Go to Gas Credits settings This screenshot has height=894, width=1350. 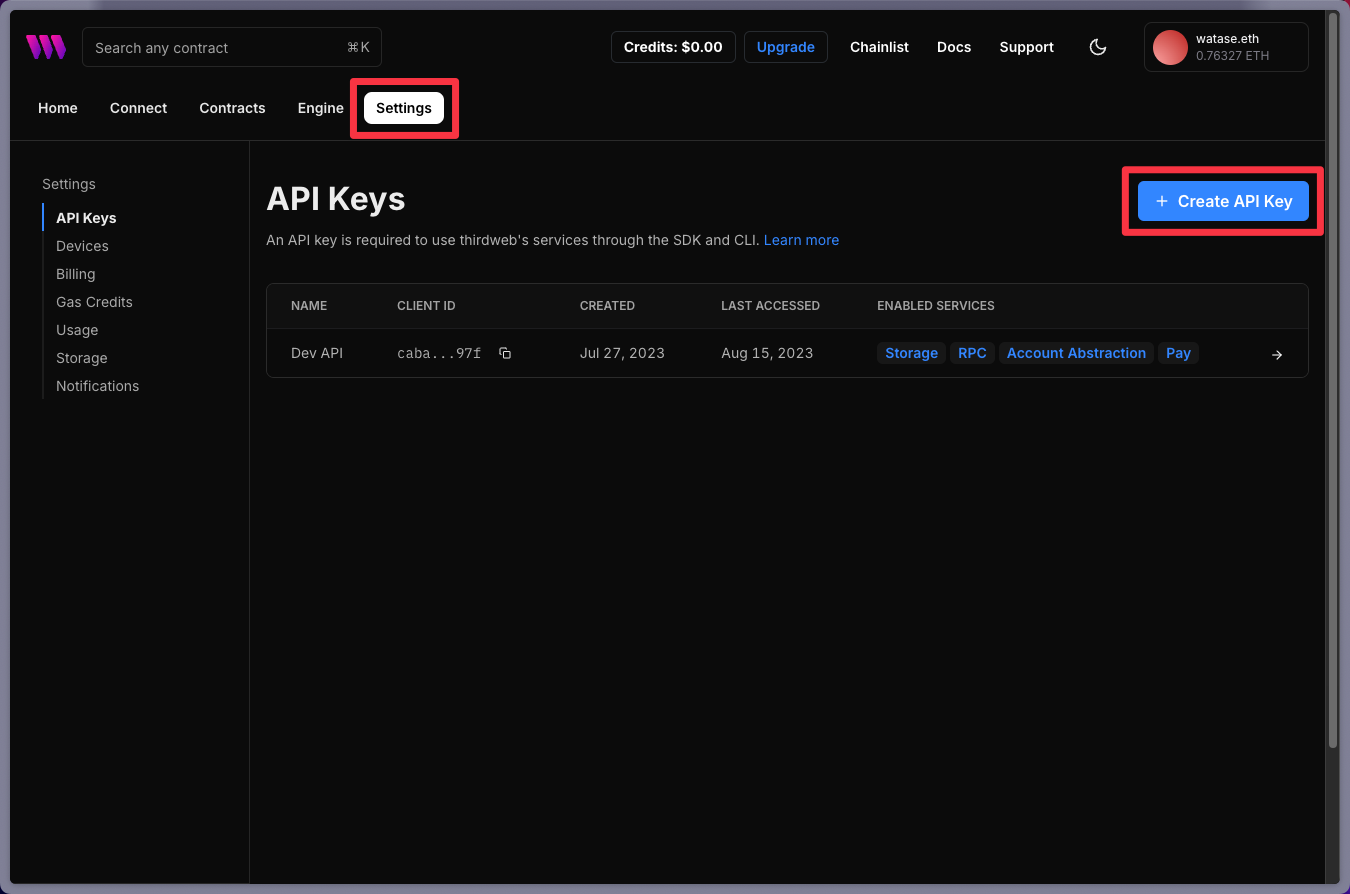click(x=94, y=302)
